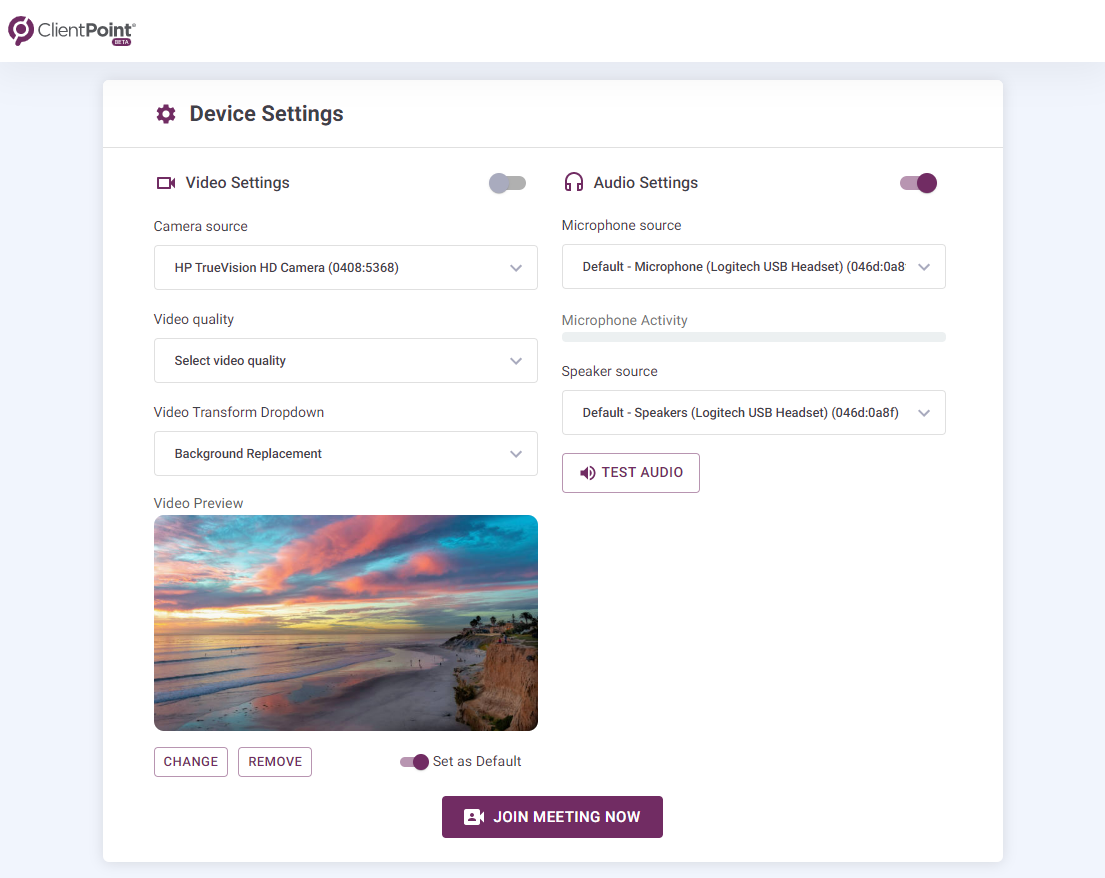The width and height of the screenshot is (1105, 878).
Task: Click the Set as Default label
Action: 477,762
